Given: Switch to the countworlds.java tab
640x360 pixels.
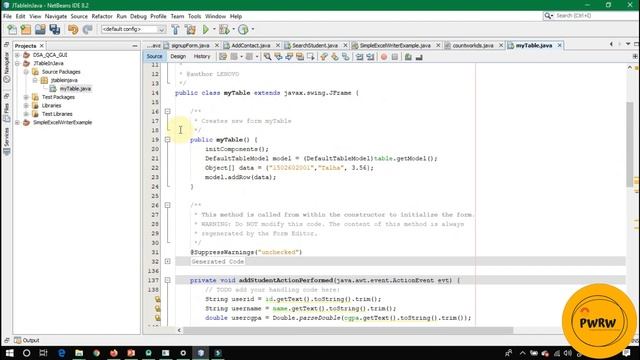Looking at the screenshot, I should click(473, 45).
